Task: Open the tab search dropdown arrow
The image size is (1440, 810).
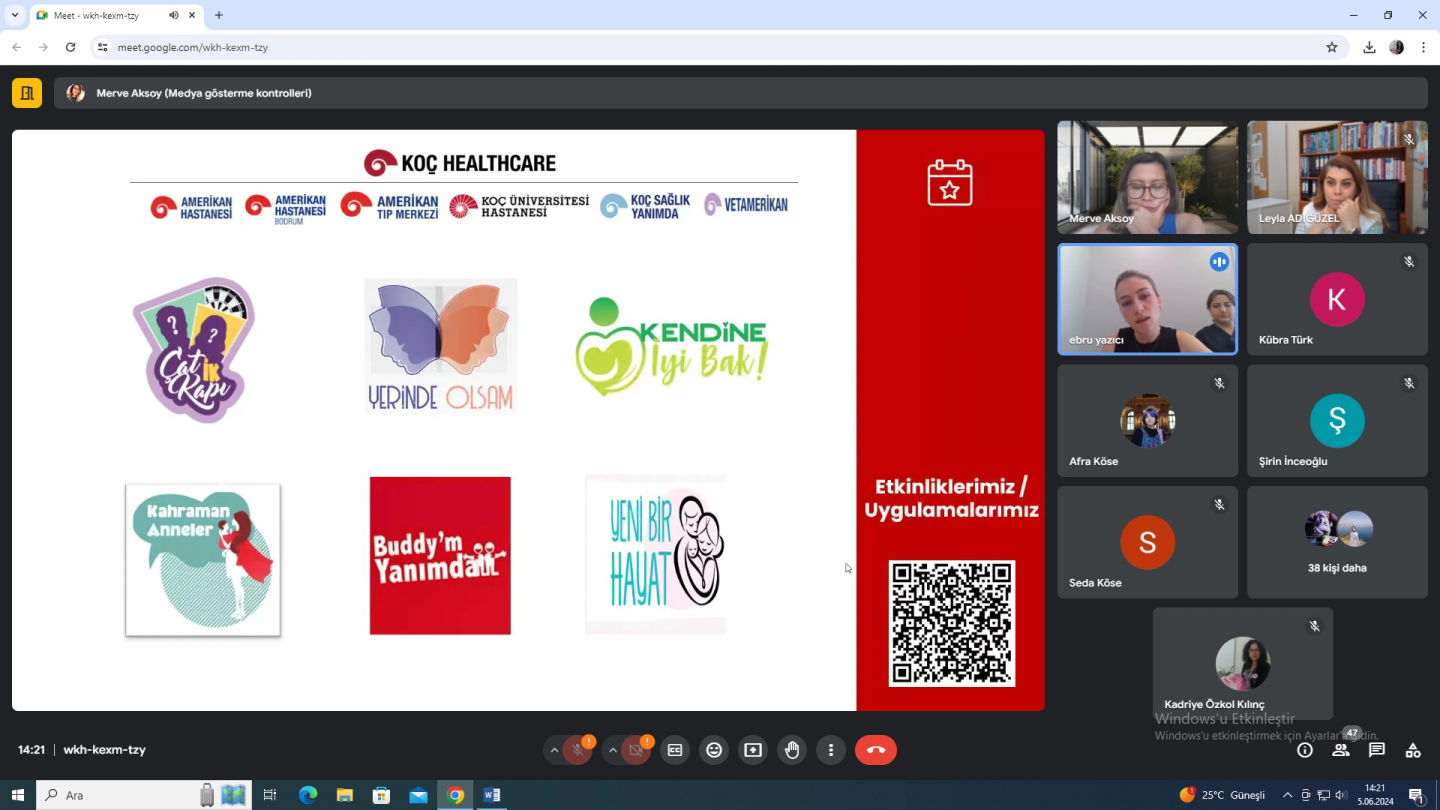Action: (14, 15)
